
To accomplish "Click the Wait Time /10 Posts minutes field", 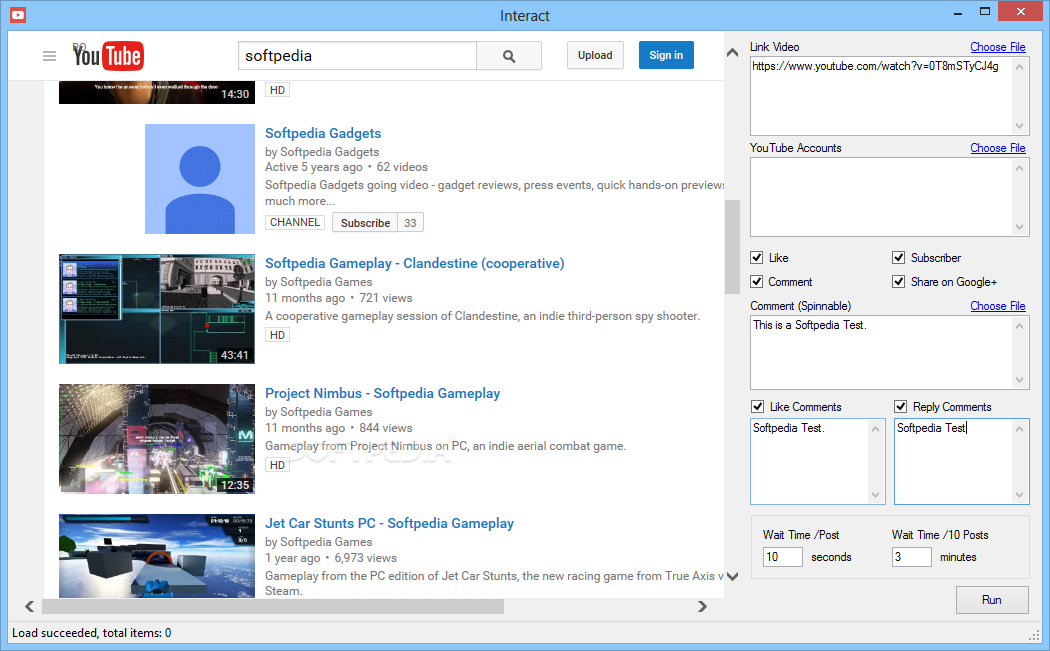I will tap(911, 557).
